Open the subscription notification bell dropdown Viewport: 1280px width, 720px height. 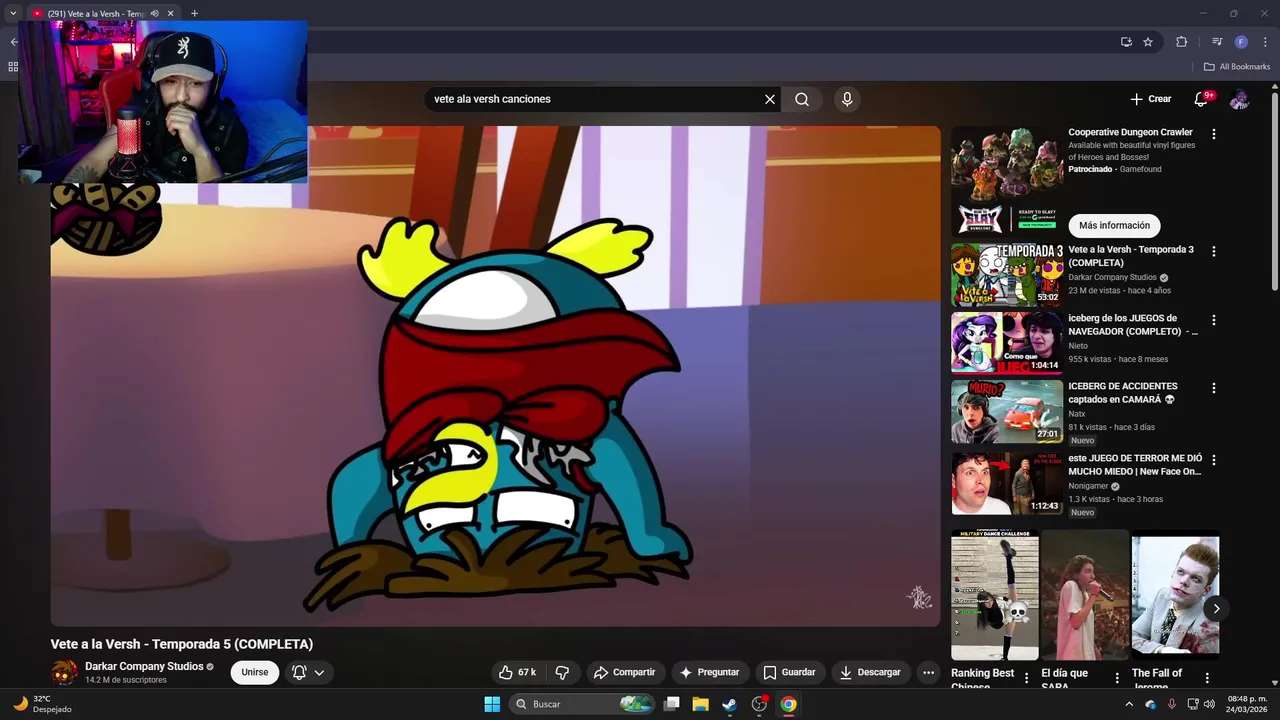point(308,672)
